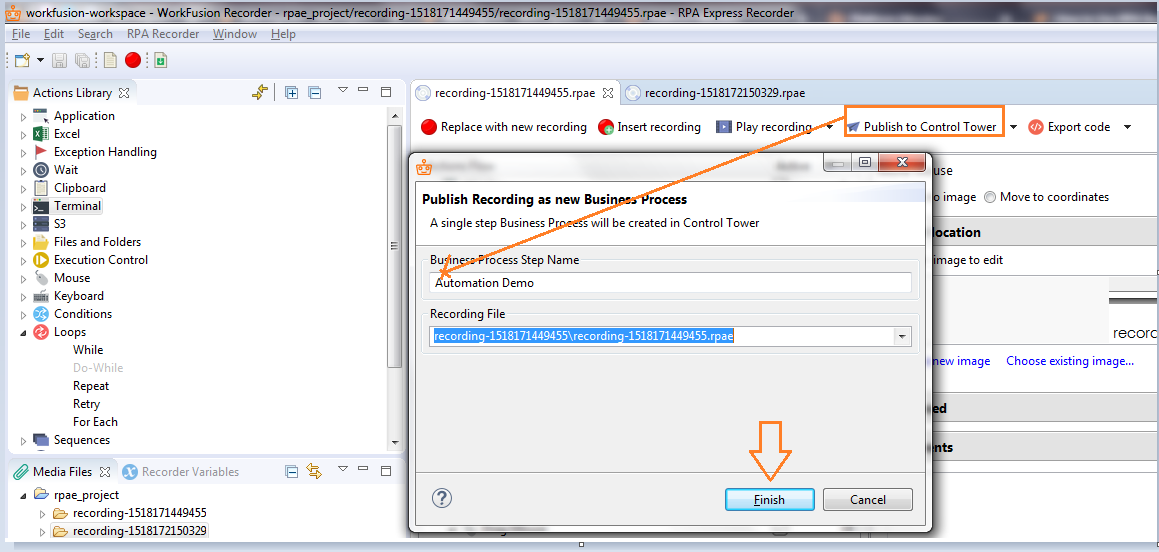Click Publish to Control Tower
The height and width of the screenshot is (552, 1159).
924,127
